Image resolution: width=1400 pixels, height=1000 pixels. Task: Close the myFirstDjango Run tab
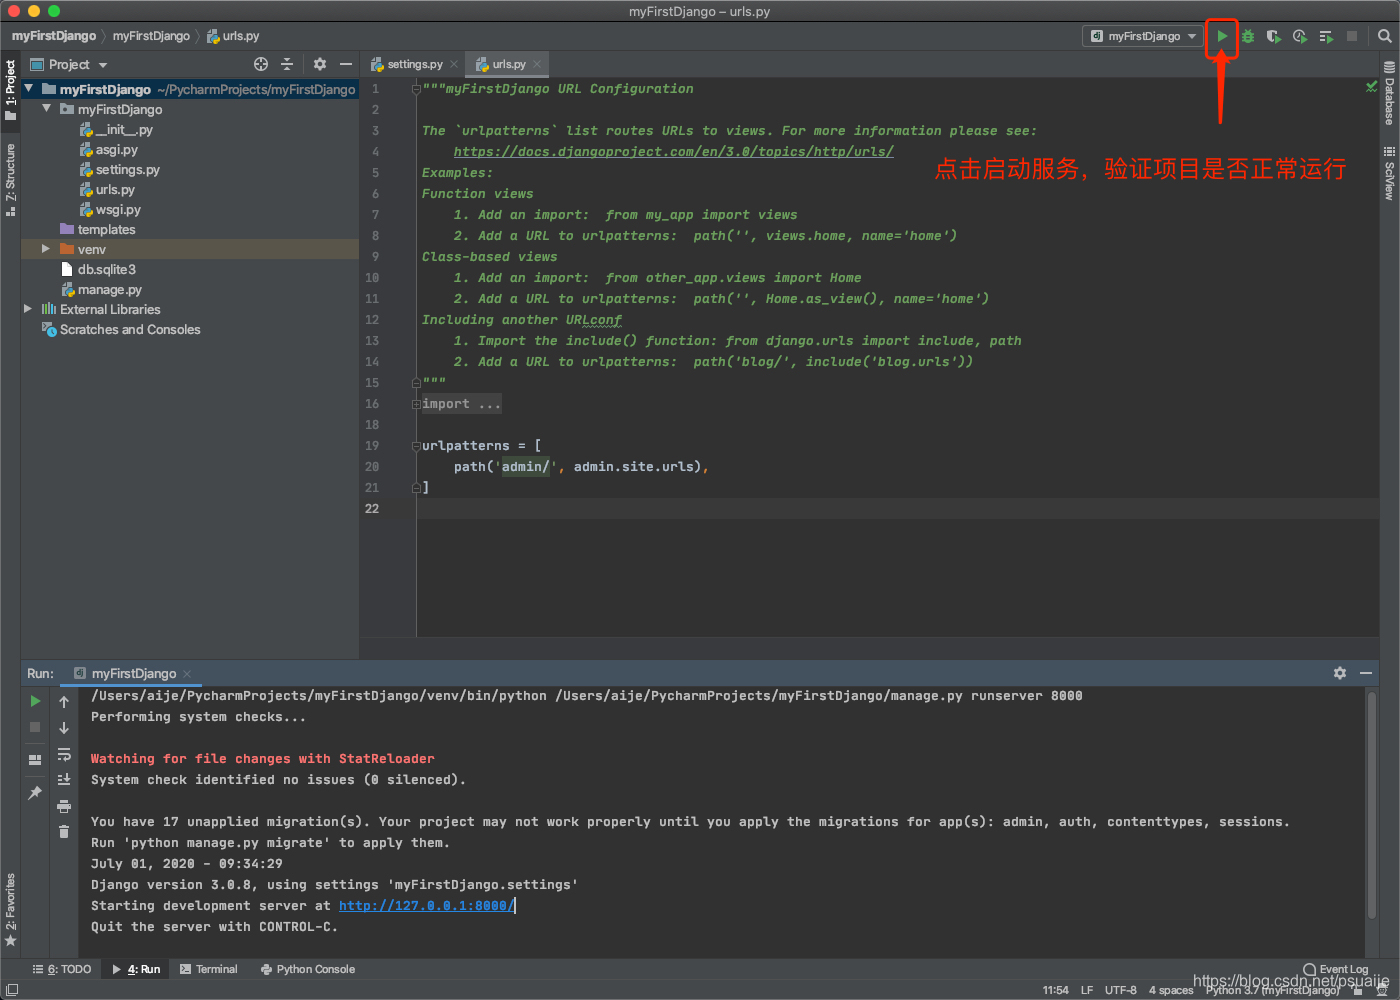coord(187,674)
